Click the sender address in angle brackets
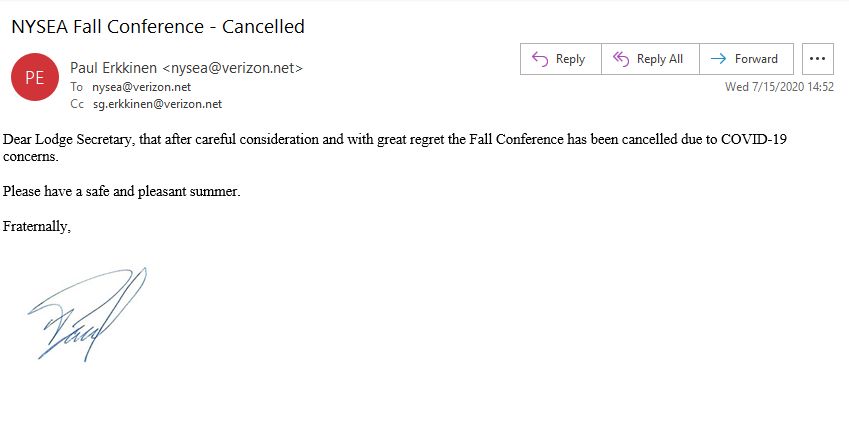Screen dimensions: 849x435 point(232,68)
